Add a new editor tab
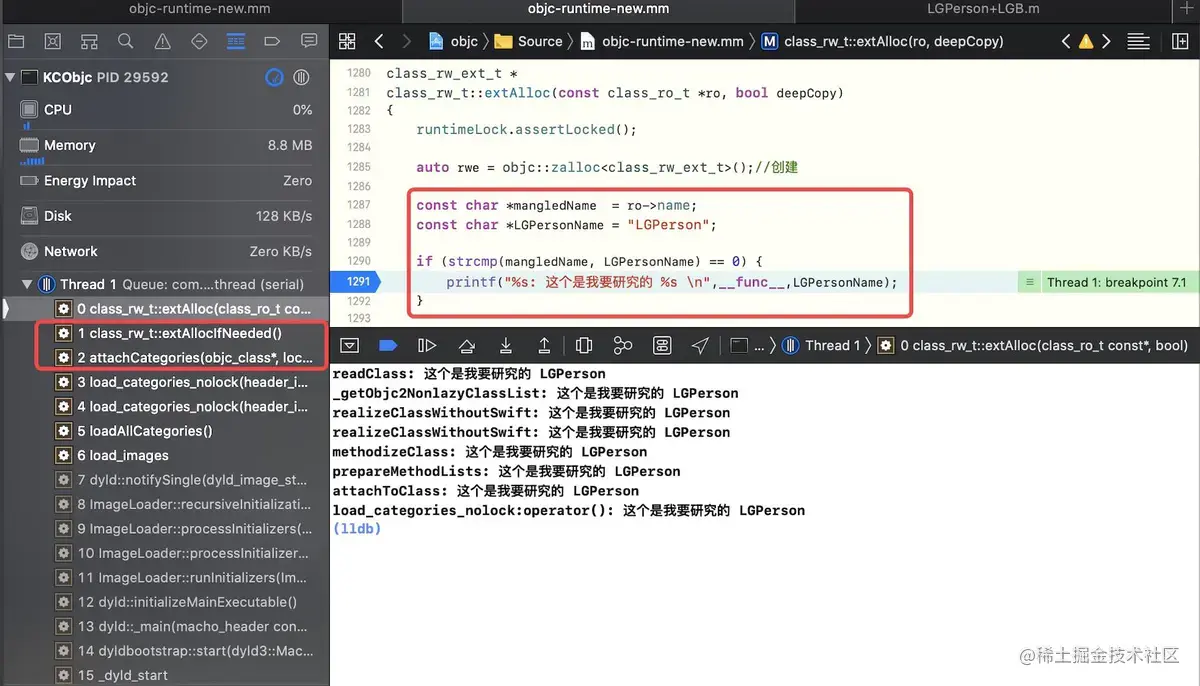Screen dimensions: 1200x686 pos(1187,9)
